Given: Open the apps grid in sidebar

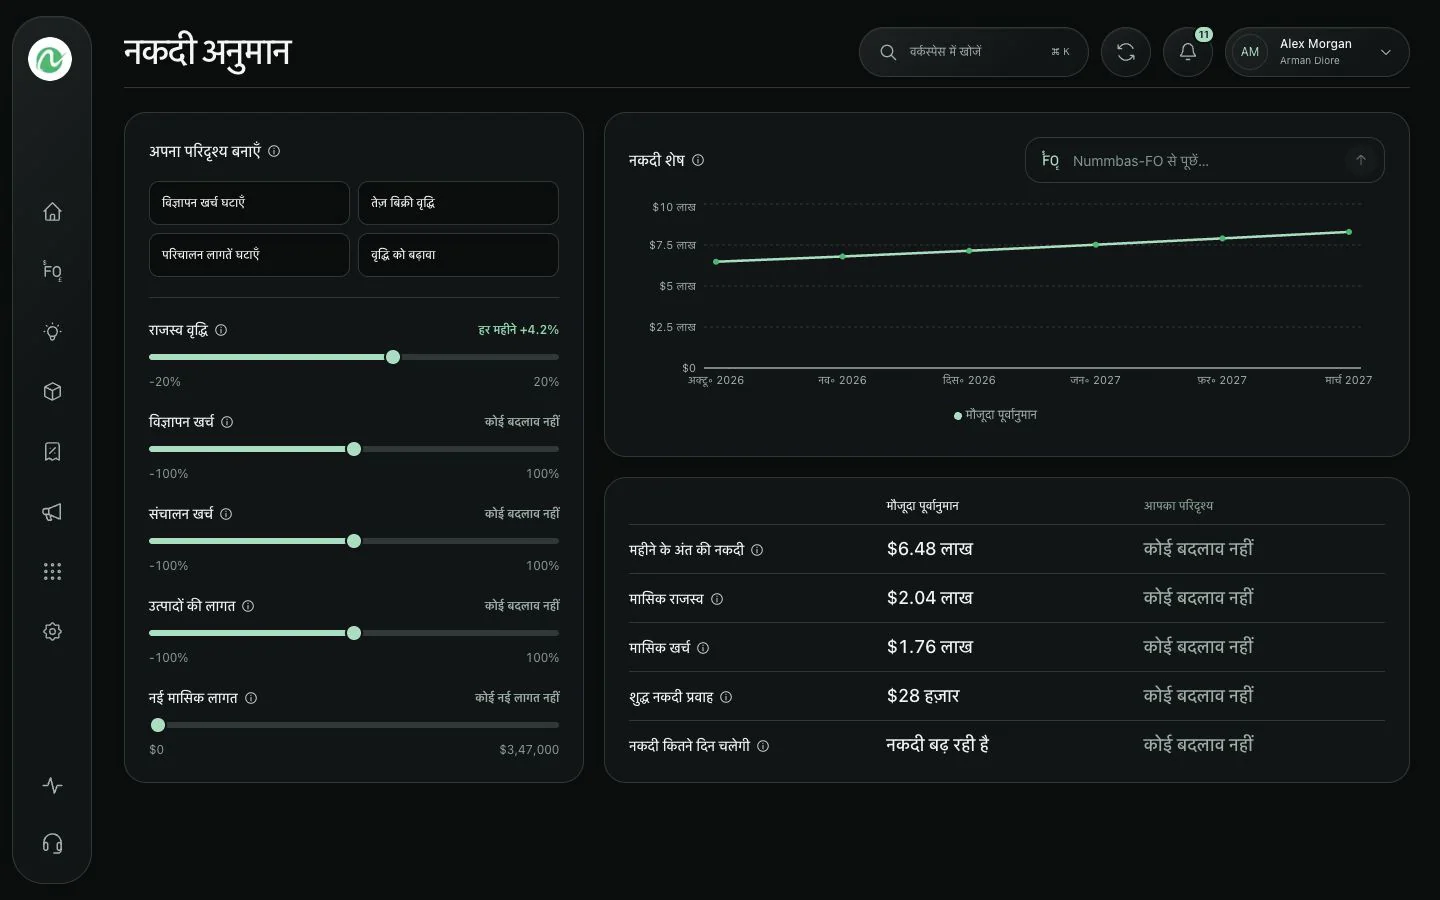Looking at the screenshot, I should click(52, 572).
